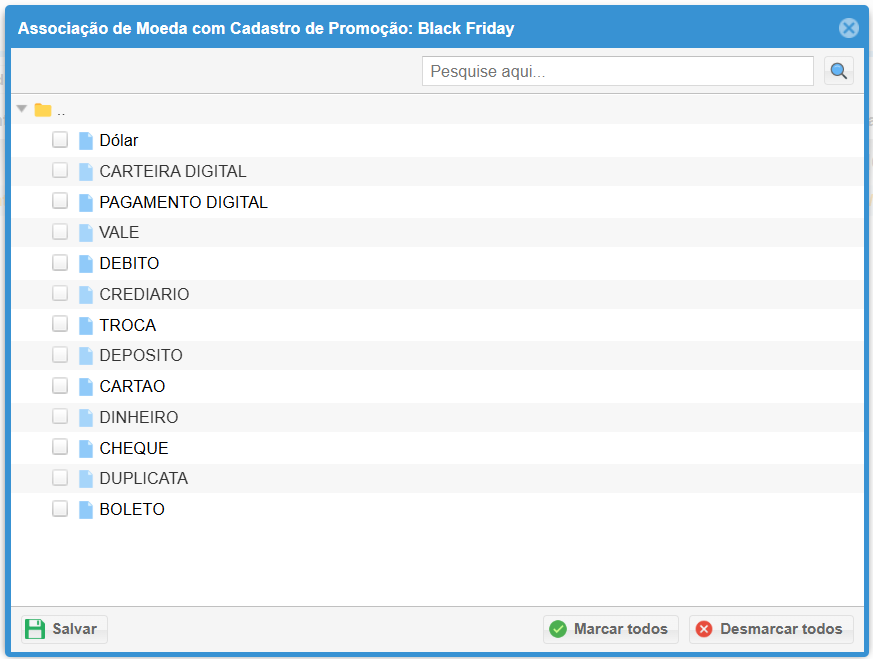Select the DEPOSITO tree item label

click(x=141, y=356)
